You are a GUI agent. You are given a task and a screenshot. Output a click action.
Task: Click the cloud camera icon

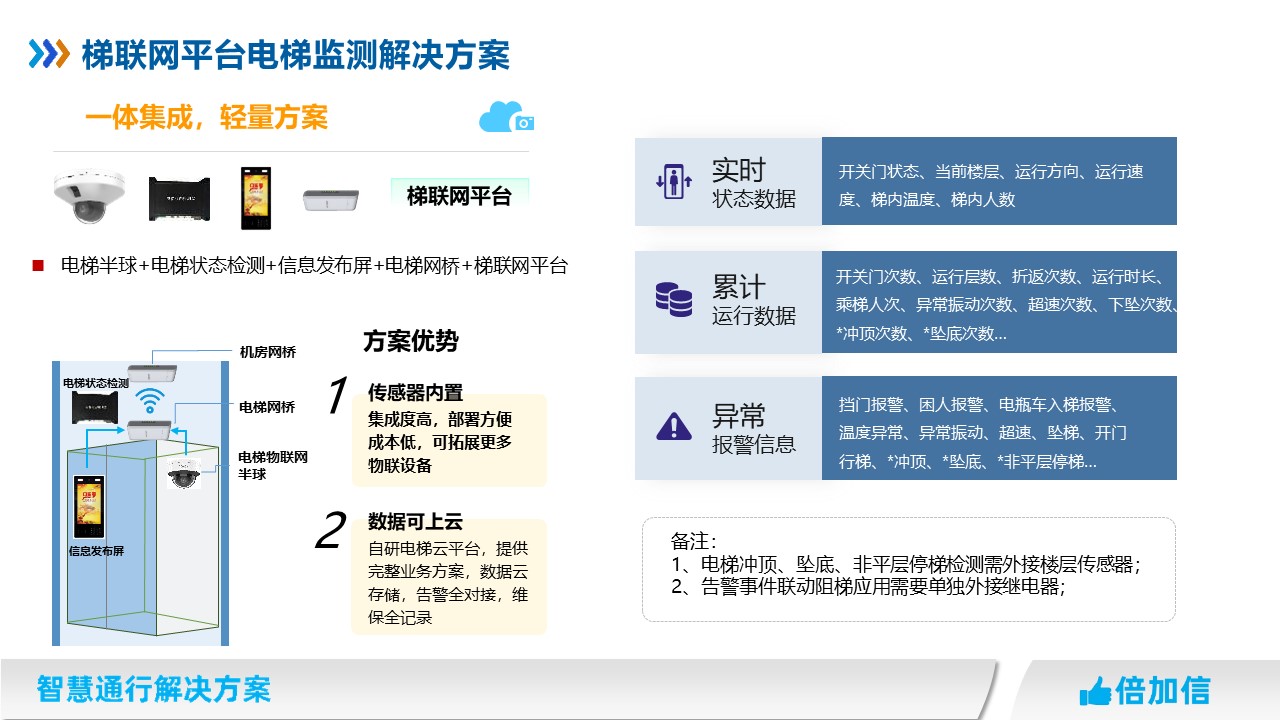point(506,117)
